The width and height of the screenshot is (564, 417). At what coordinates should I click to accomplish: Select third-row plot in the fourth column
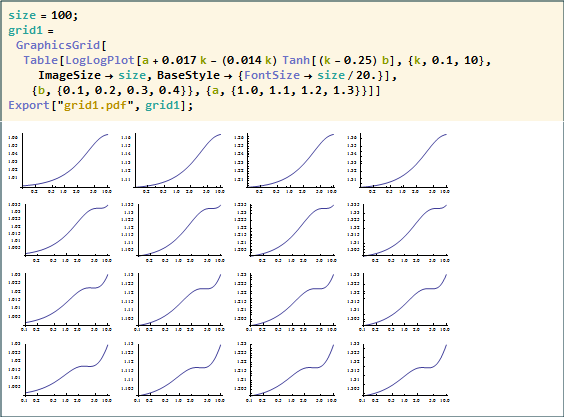pyautogui.click(x=399, y=302)
